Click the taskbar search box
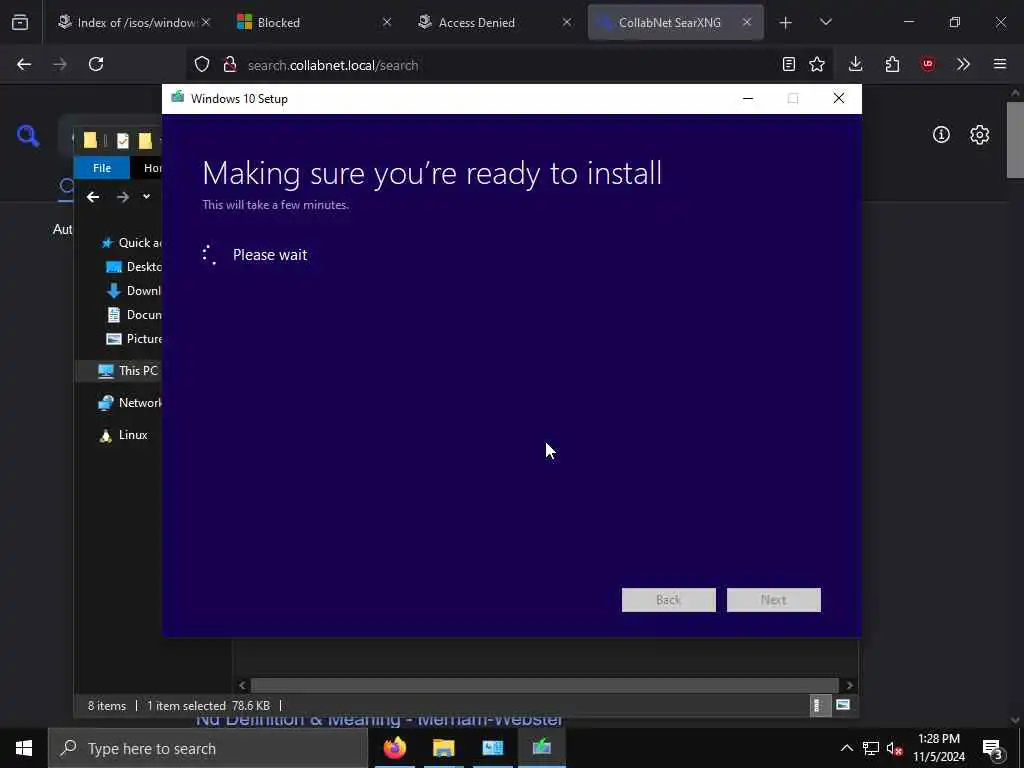The width and height of the screenshot is (1024, 768). pyautogui.click(x=208, y=748)
